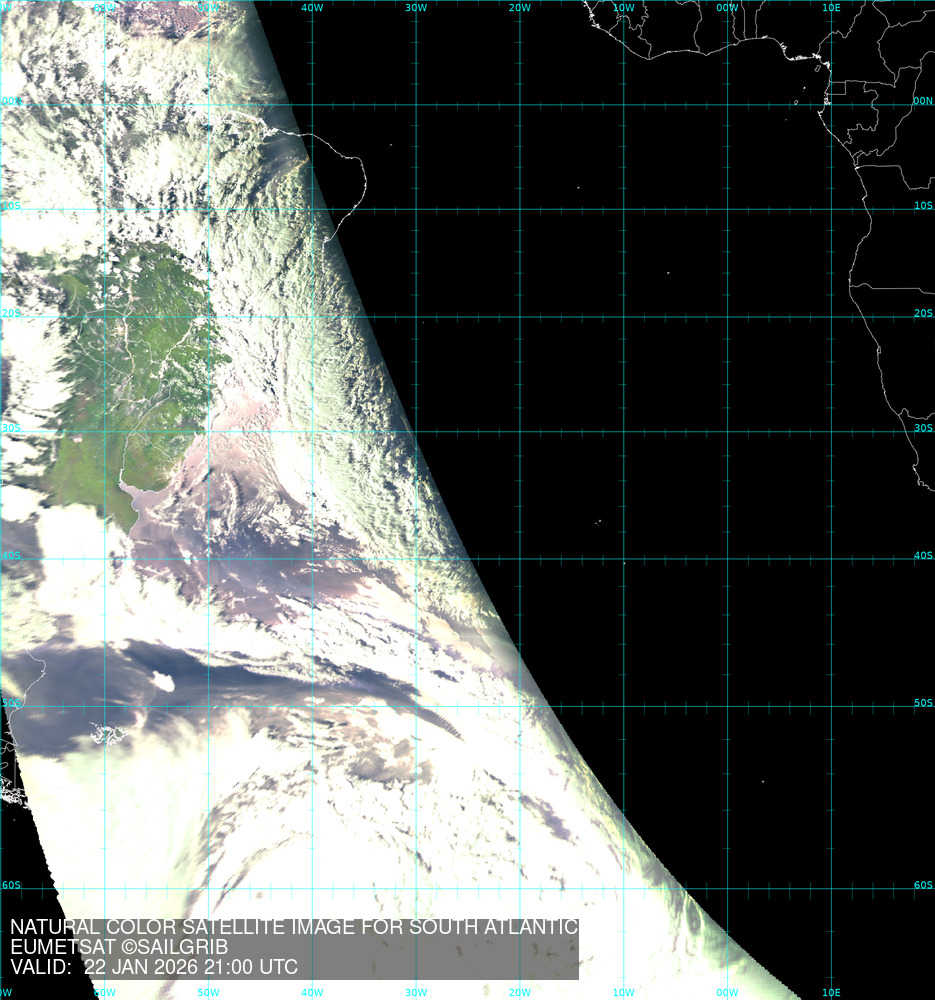This screenshot has height=1000, width=935.
Task: Click the 00W longitude label along the bottom
Action: point(727,993)
